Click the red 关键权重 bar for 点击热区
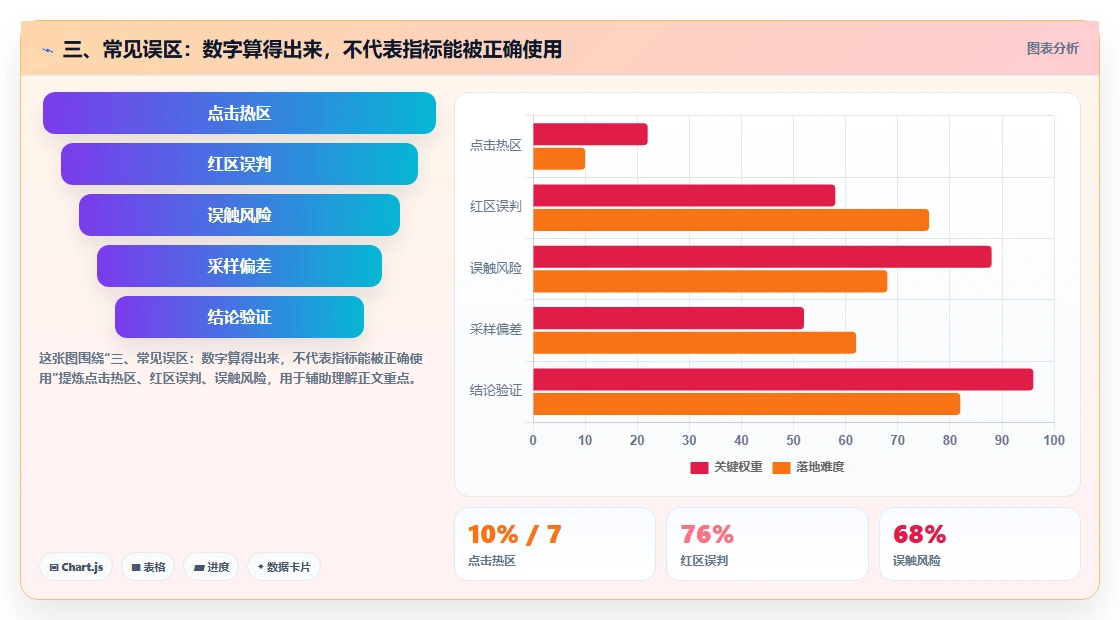1120x620 pixels. coord(590,134)
